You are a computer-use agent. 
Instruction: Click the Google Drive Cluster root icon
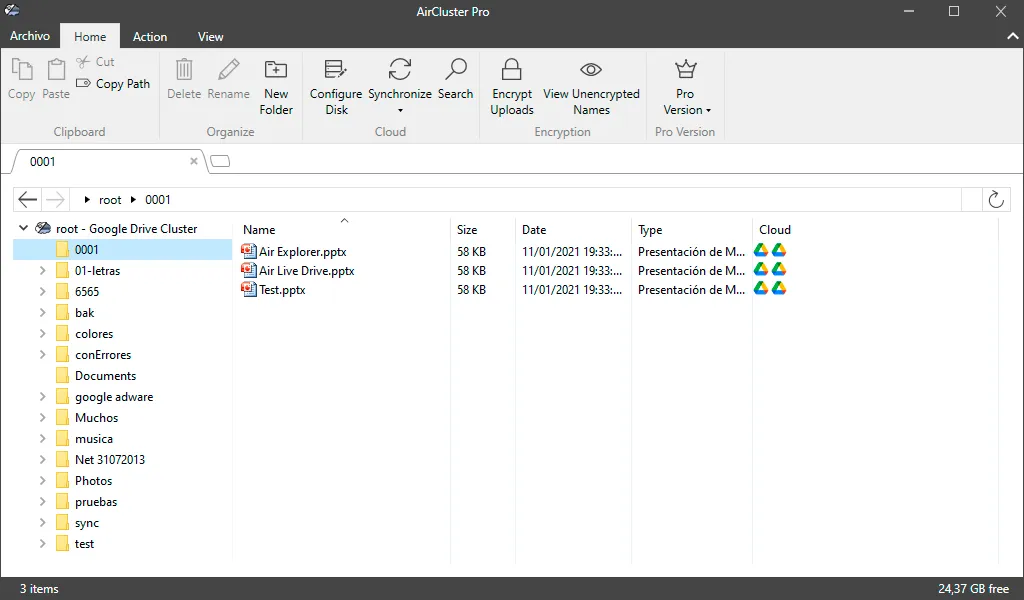[x=43, y=228]
